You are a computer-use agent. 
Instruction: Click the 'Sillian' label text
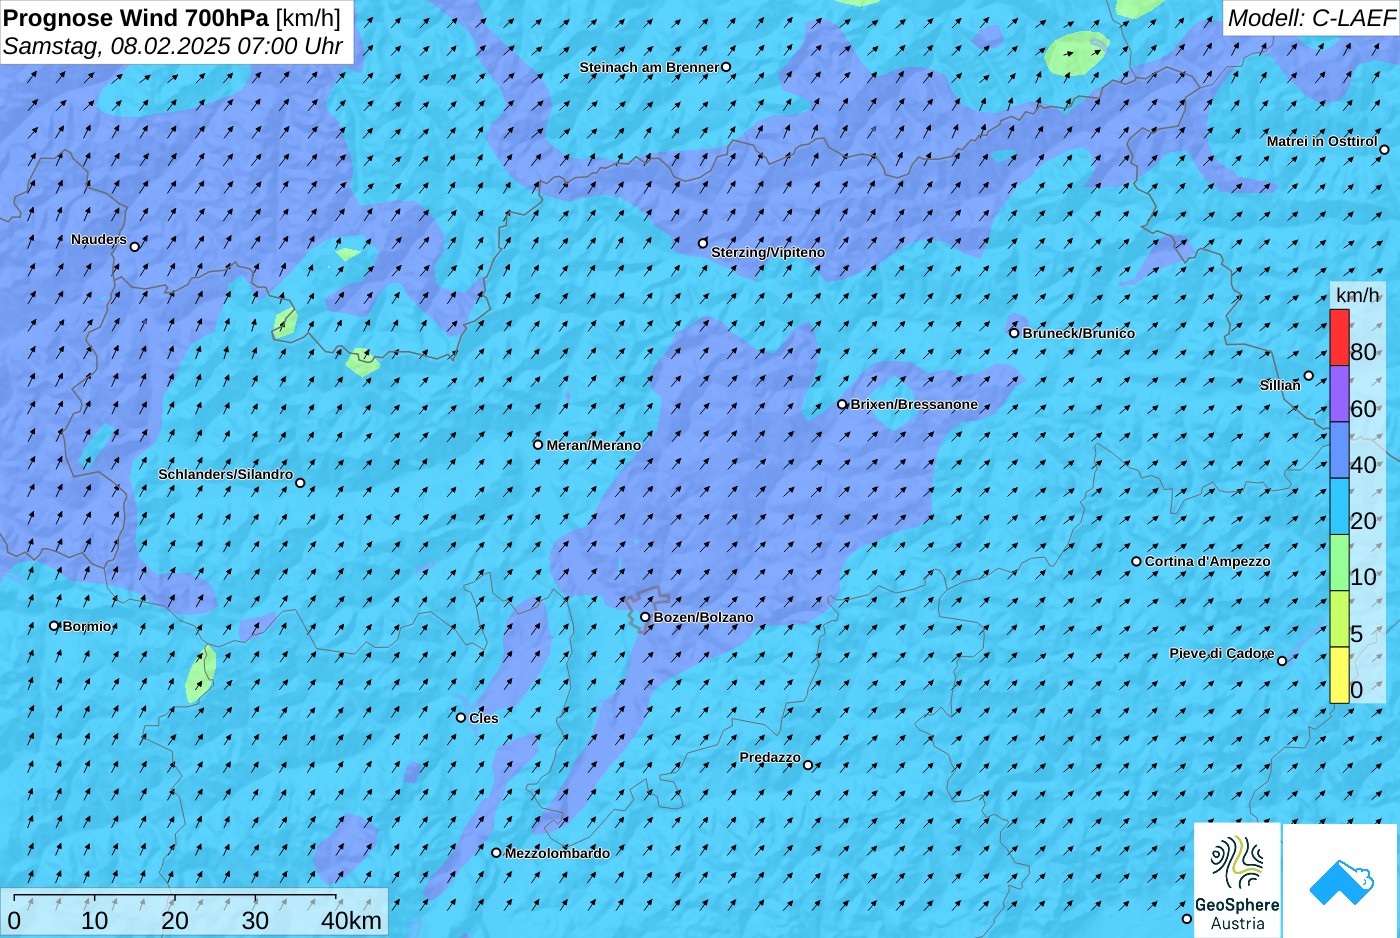[x=1280, y=385]
